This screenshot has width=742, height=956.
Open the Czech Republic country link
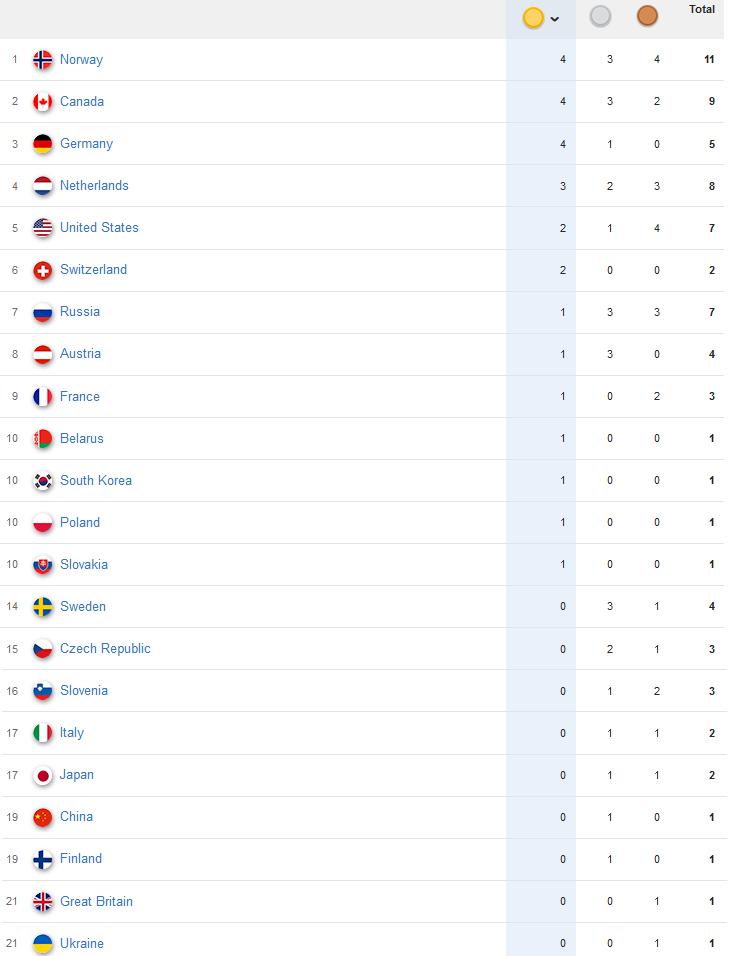[x=105, y=649]
